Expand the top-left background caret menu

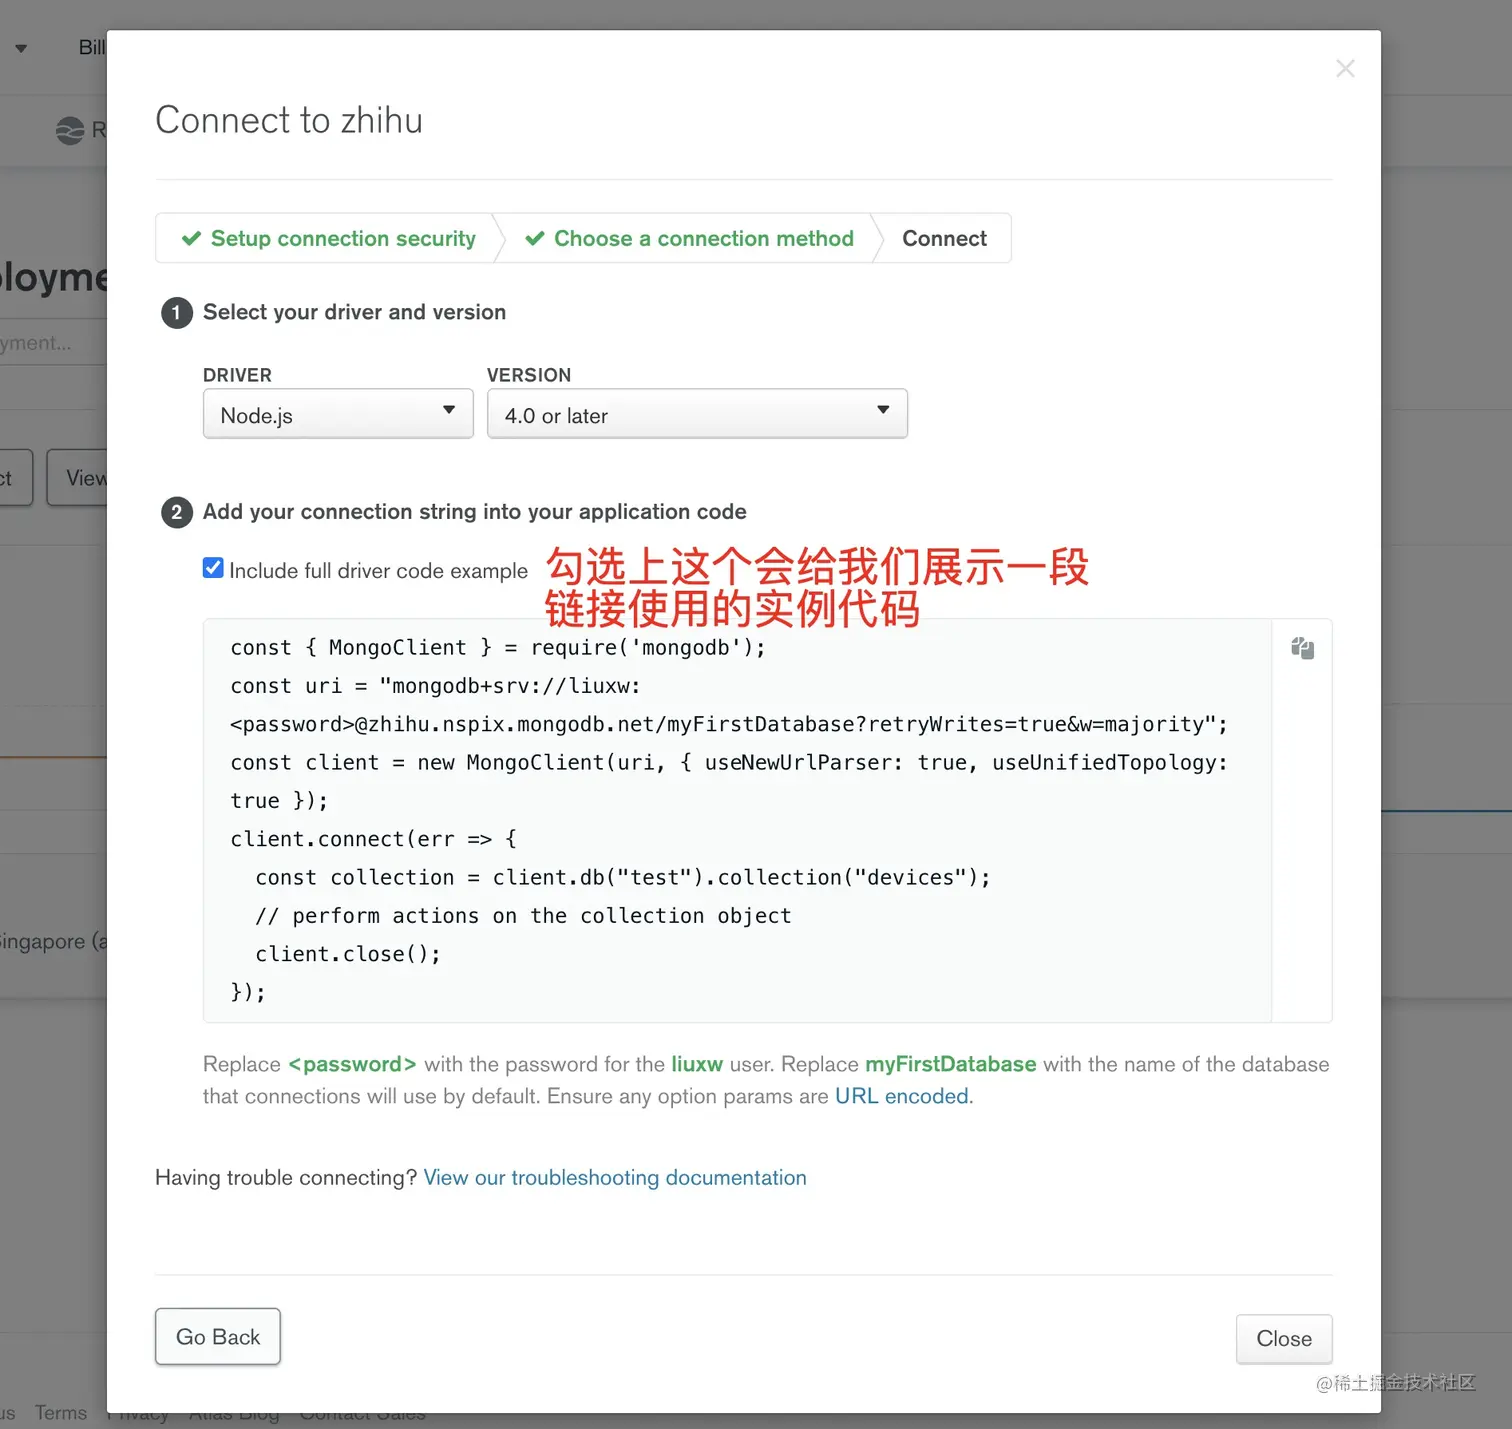21,48
